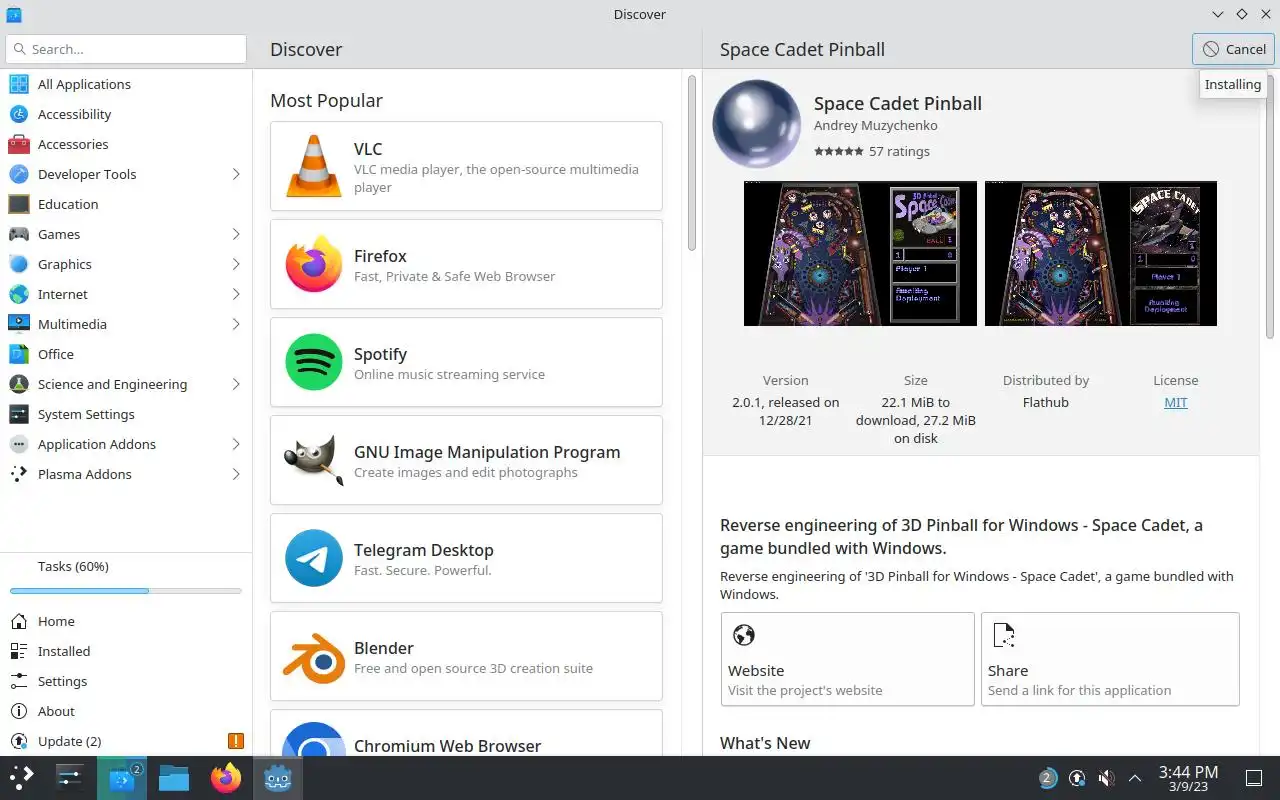Screen dimensions: 1280x800
Task: Open the volume control in the system tray
Action: coord(1106,778)
